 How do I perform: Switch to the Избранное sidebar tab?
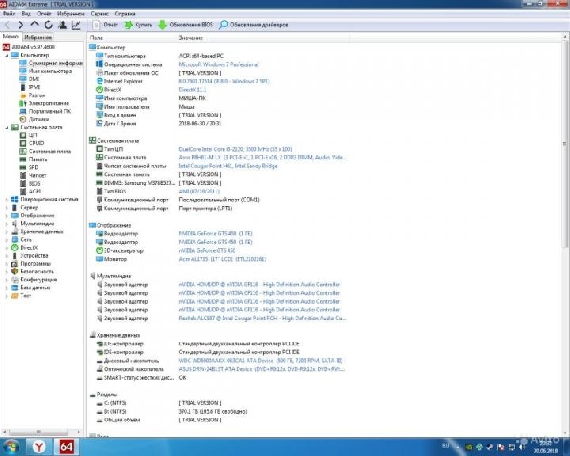point(38,37)
